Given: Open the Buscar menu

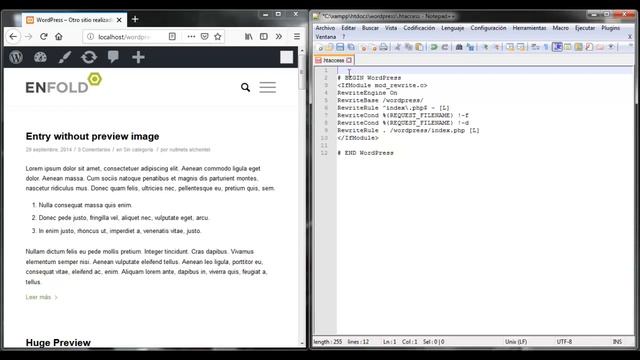Looking at the screenshot, I should (x=370, y=28).
